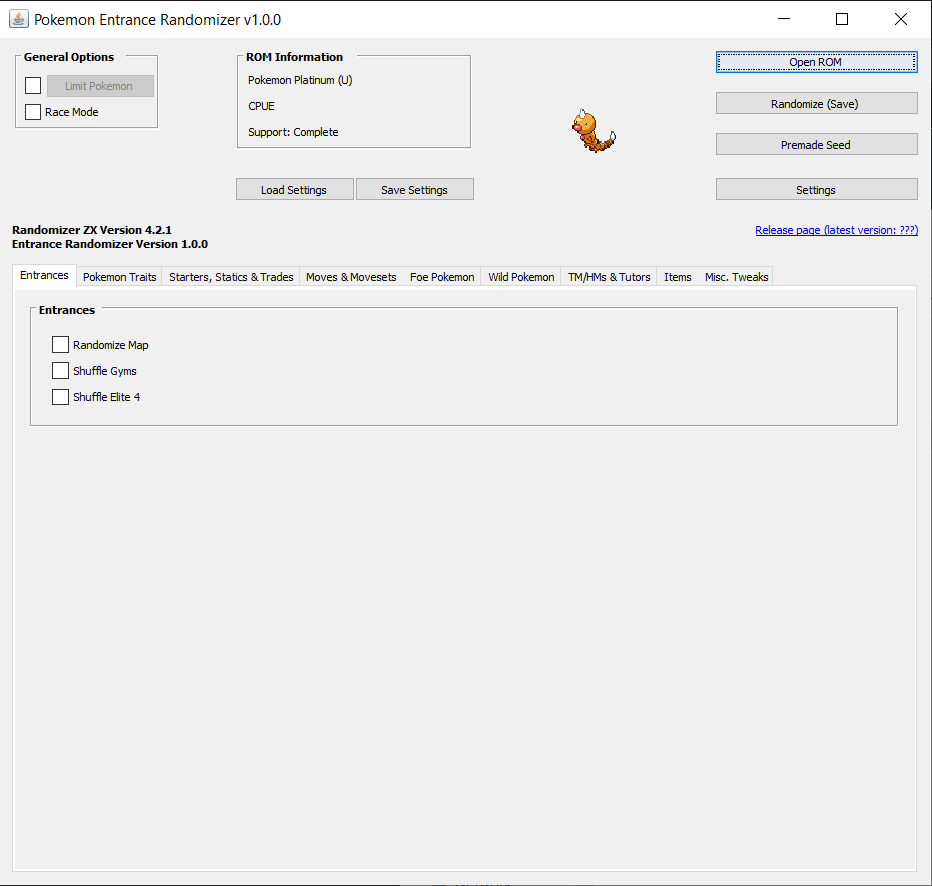The image size is (932, 886).
Task: Click the Weedle sprite image
Action: pyautogui.click(x=593, y=130)
